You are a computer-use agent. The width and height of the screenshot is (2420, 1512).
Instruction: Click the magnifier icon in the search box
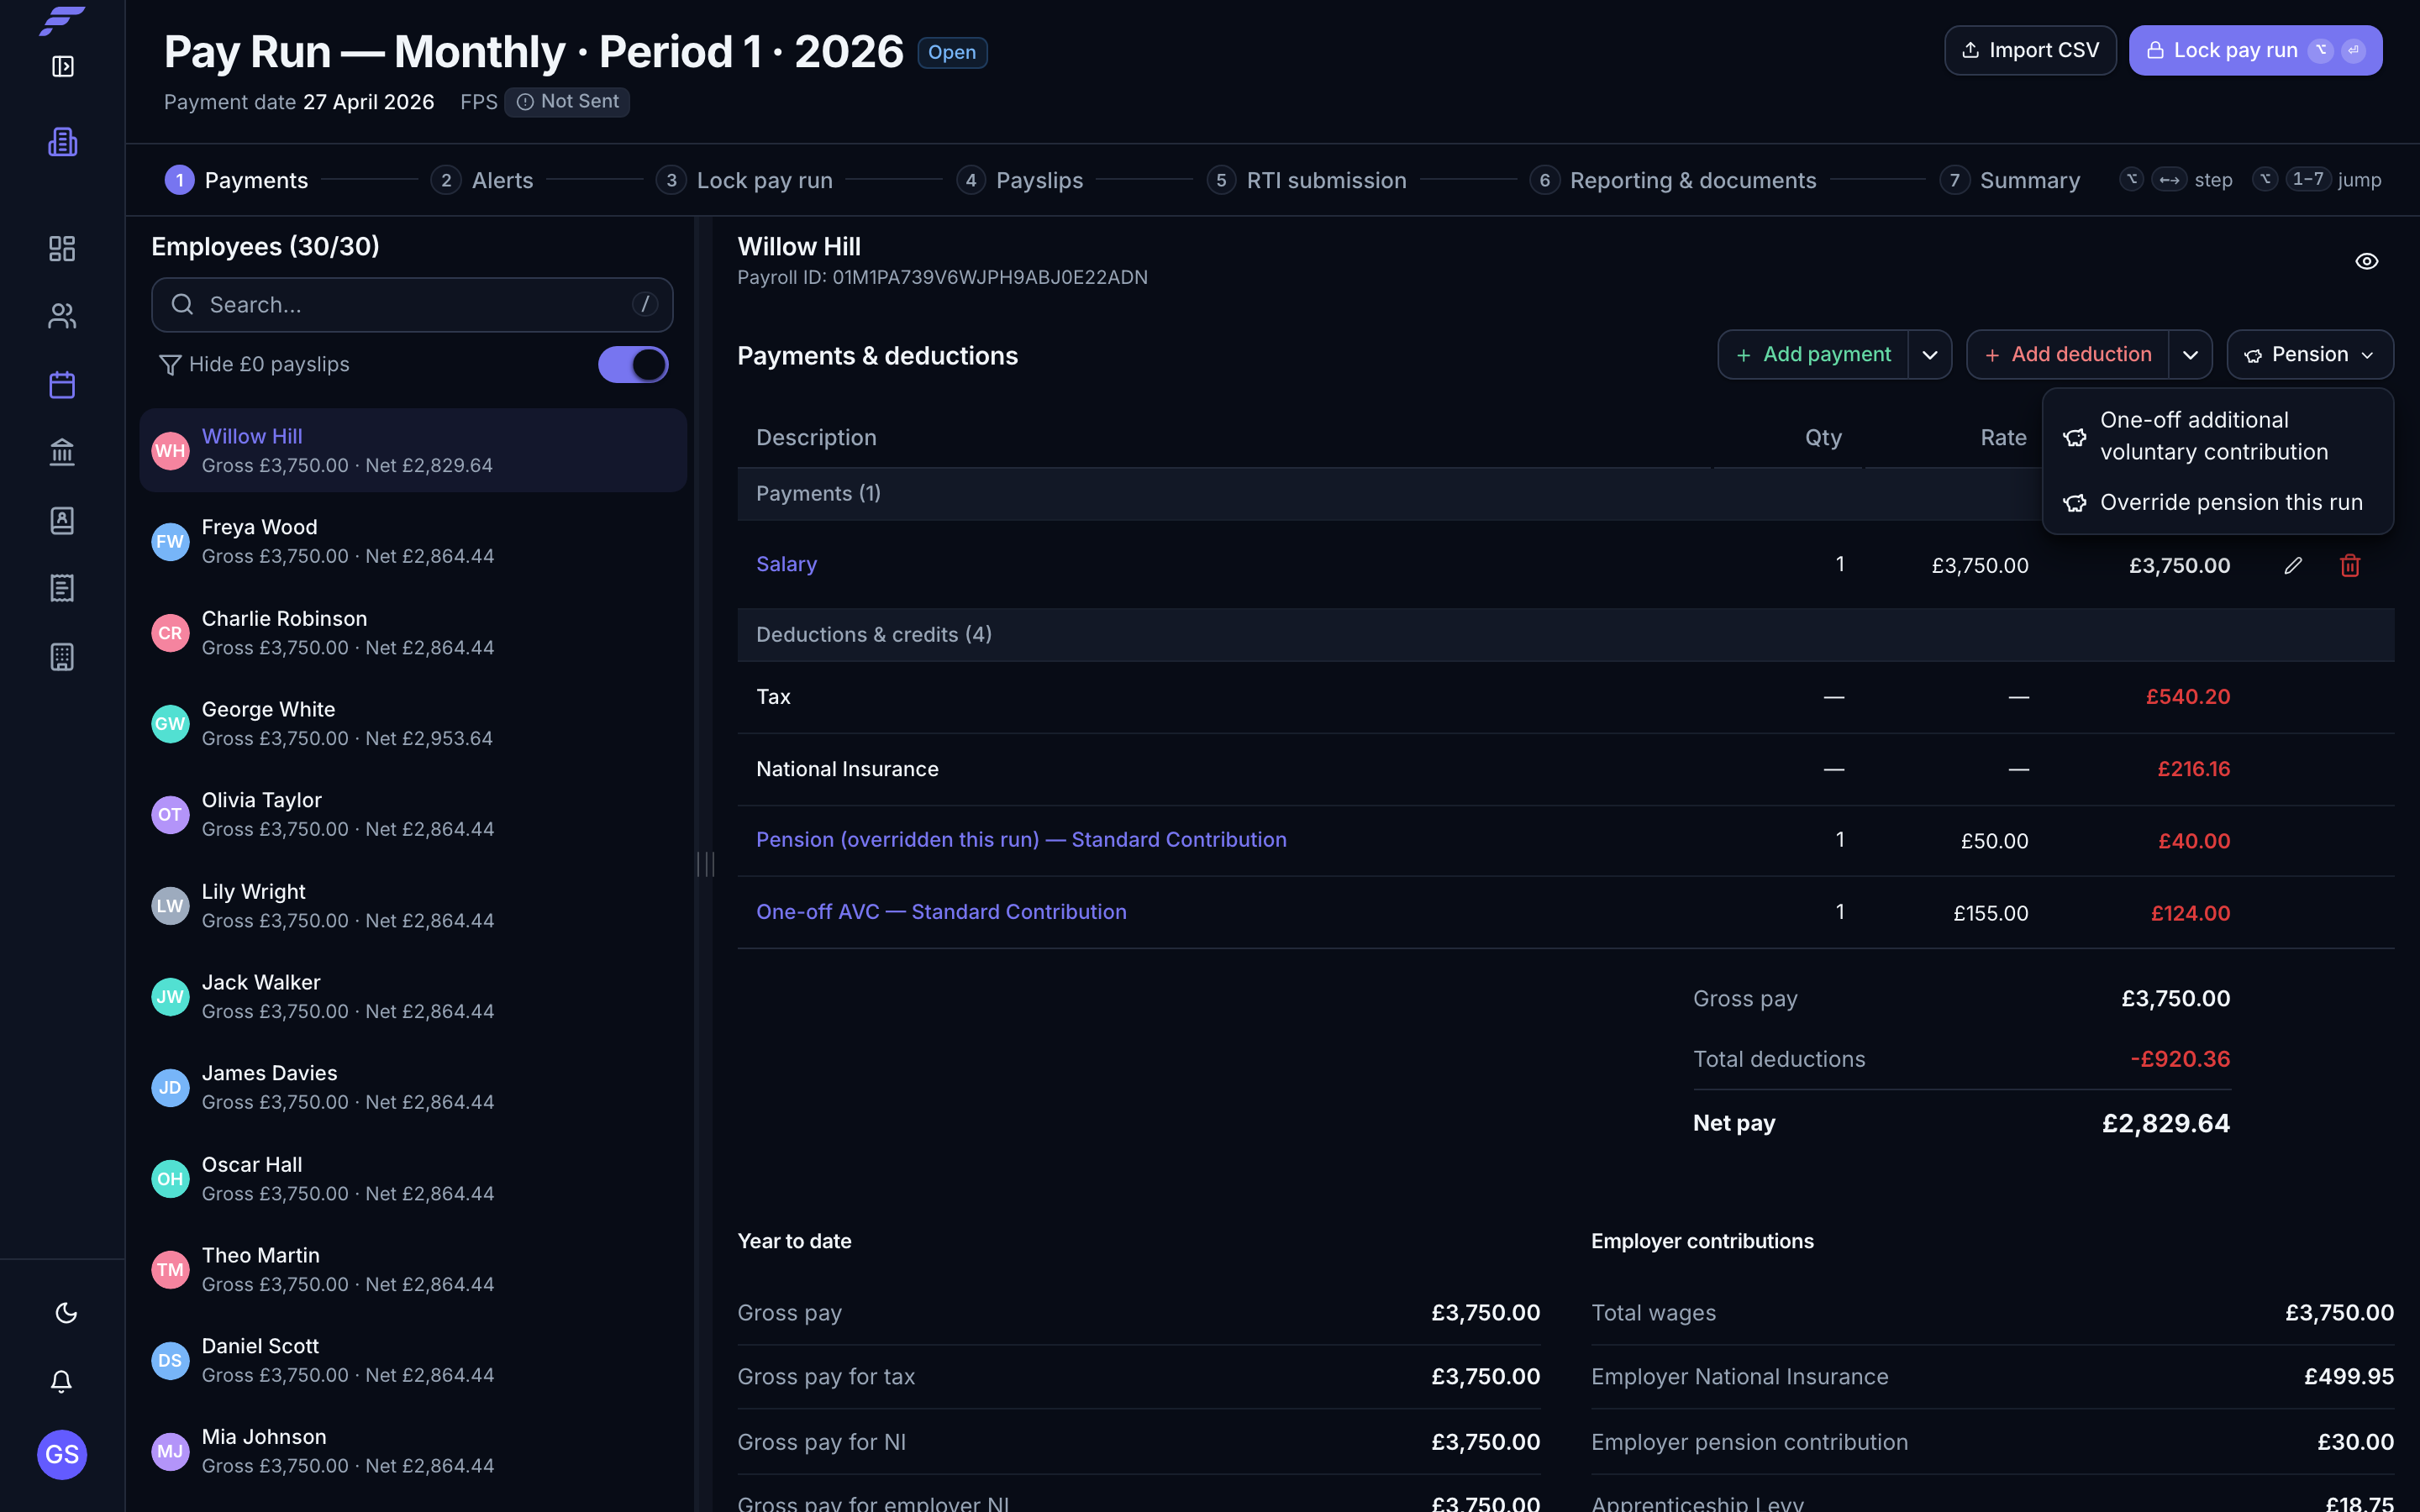[x=182, y=304]
